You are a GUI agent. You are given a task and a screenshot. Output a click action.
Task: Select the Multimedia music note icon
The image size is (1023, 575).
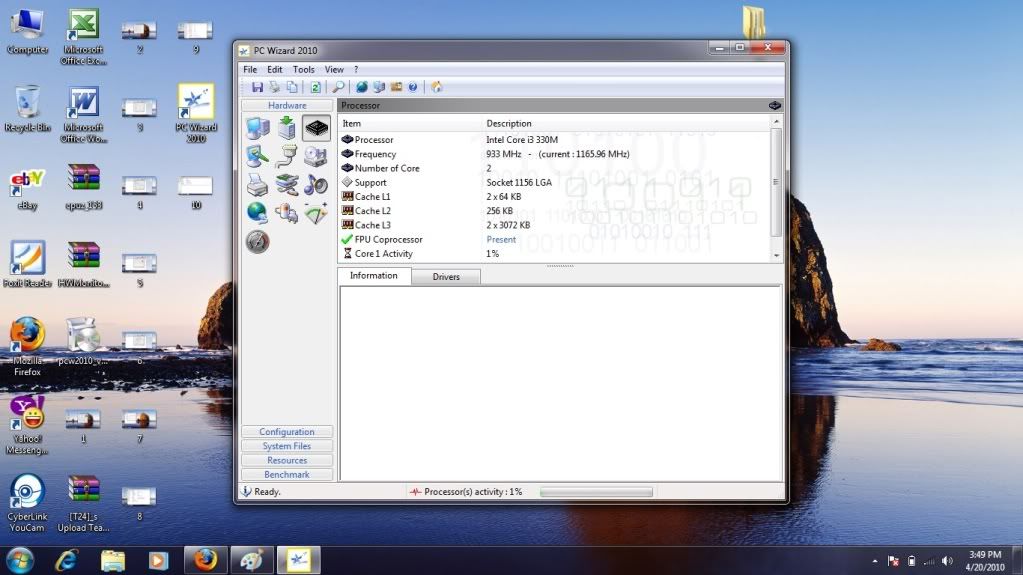[x=316, y=185]
